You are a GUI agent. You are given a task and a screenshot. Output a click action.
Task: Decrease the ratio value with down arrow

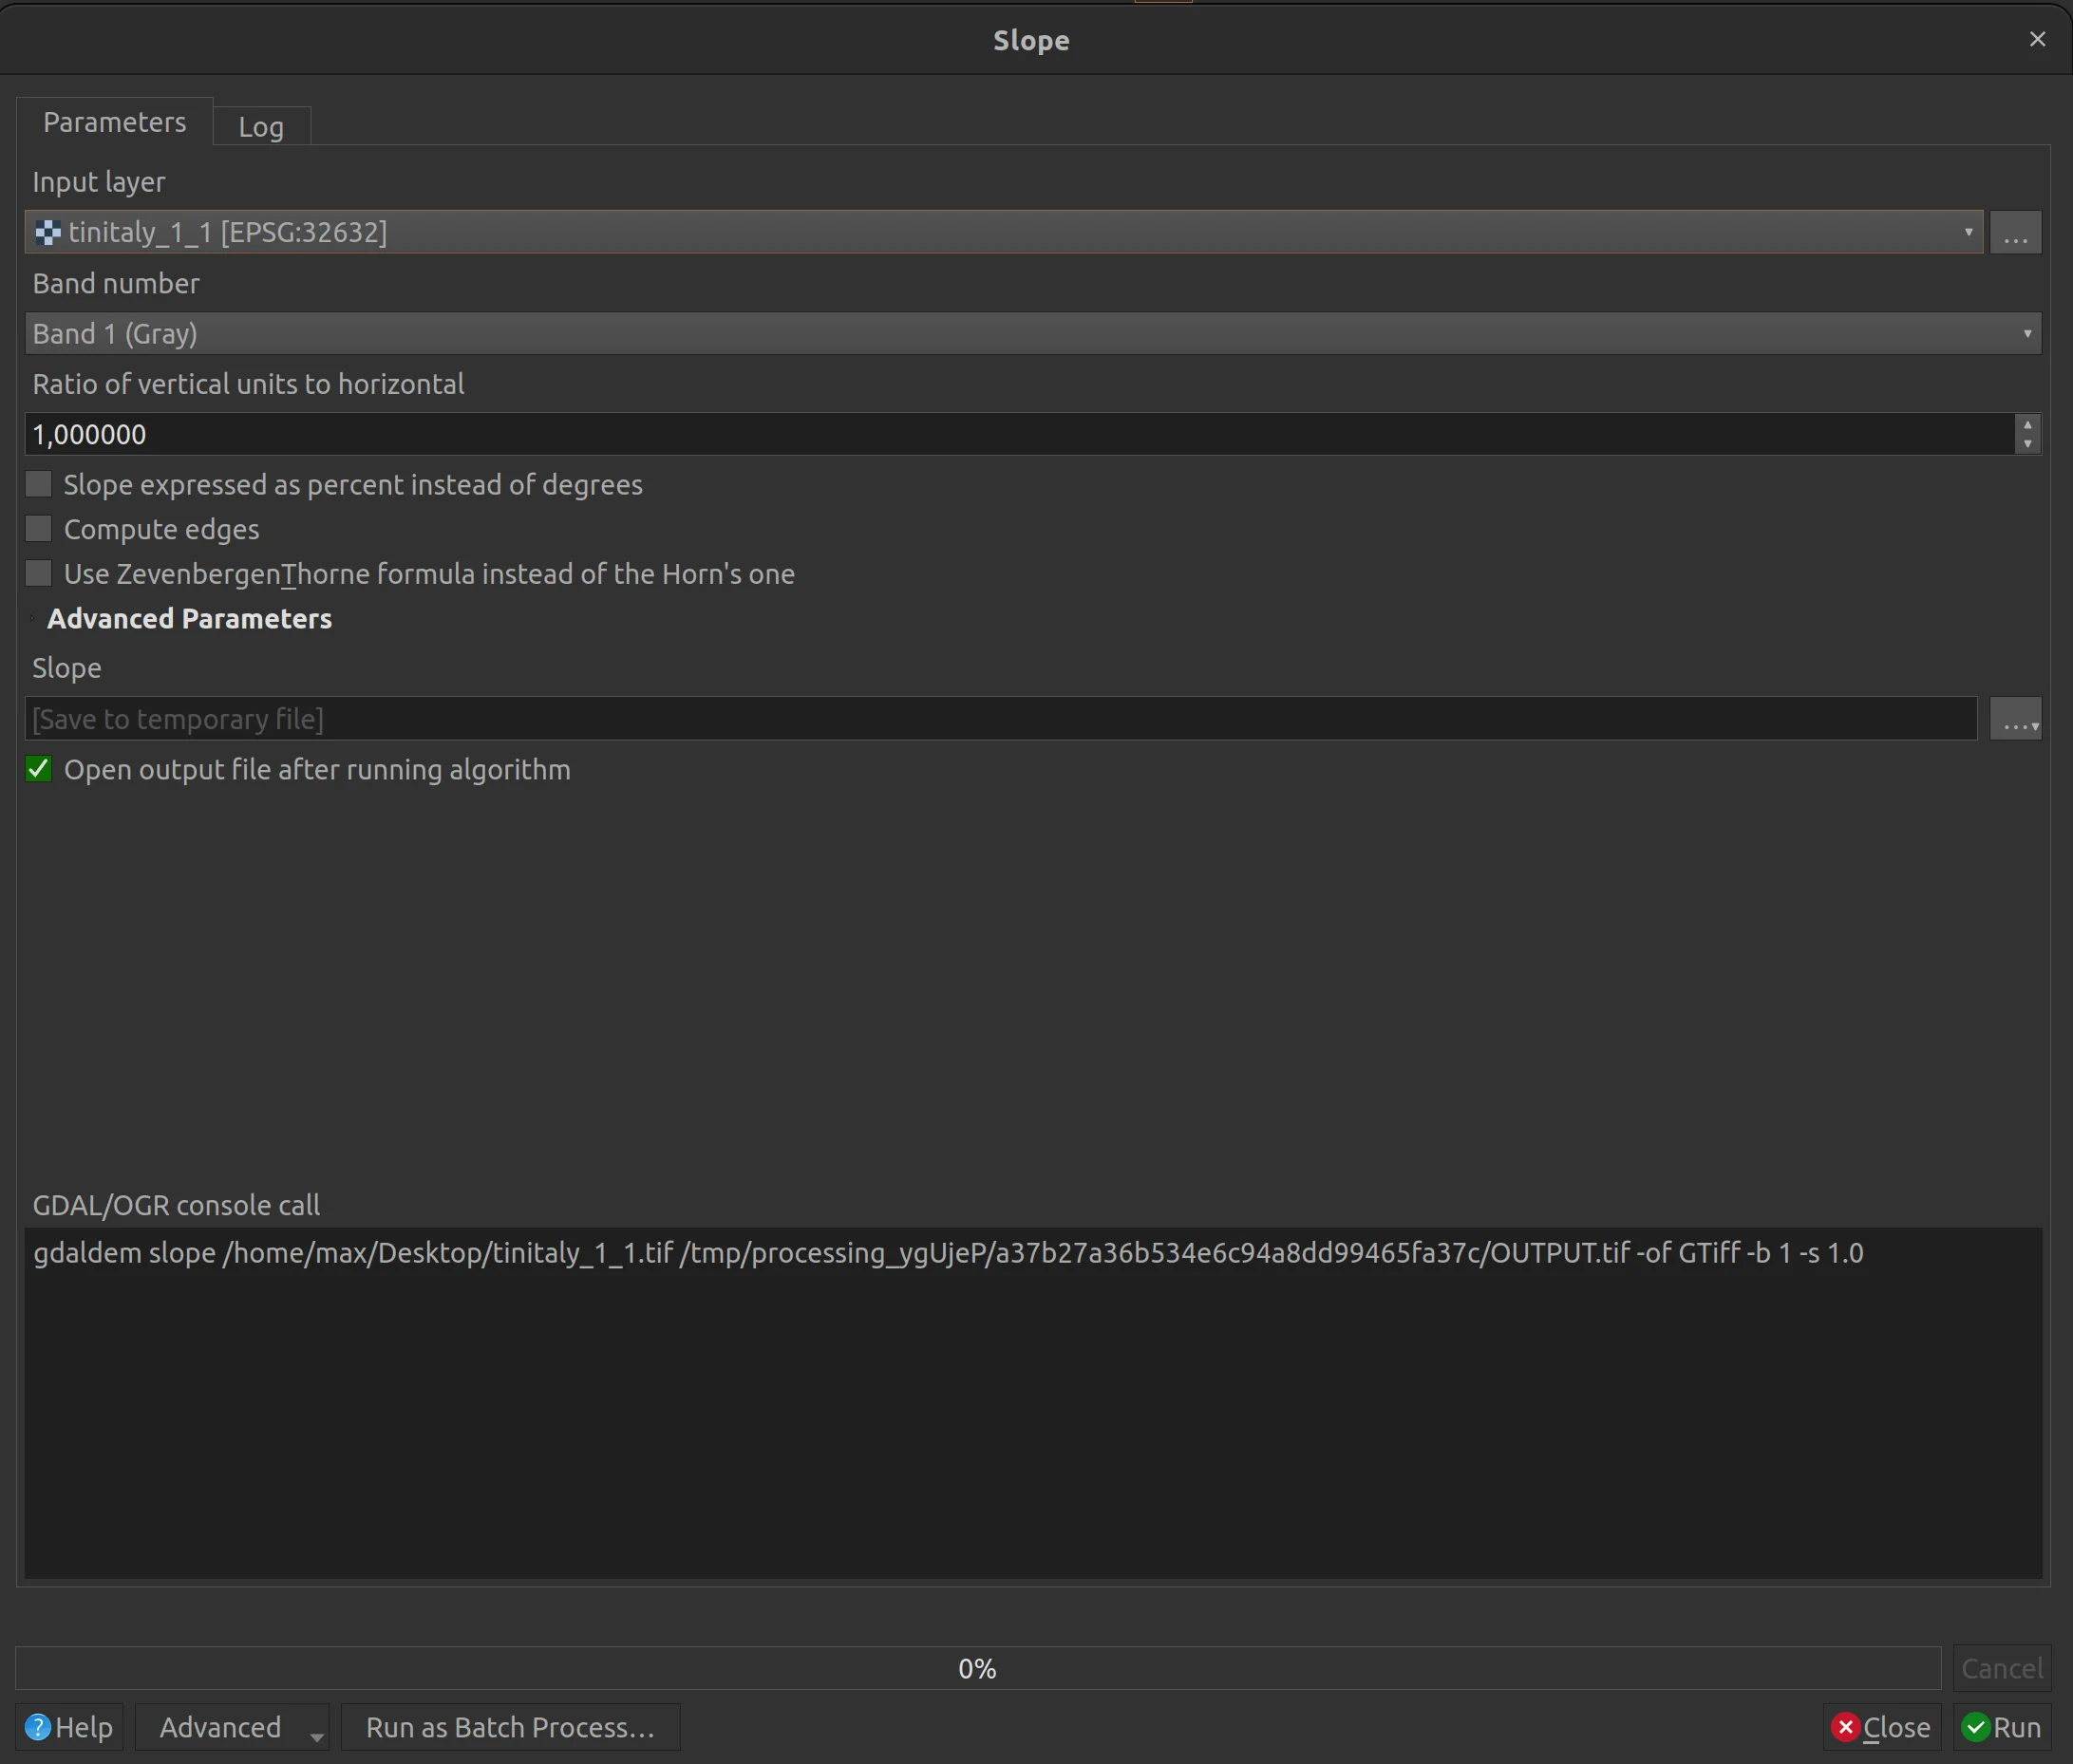pos(2027,444)
